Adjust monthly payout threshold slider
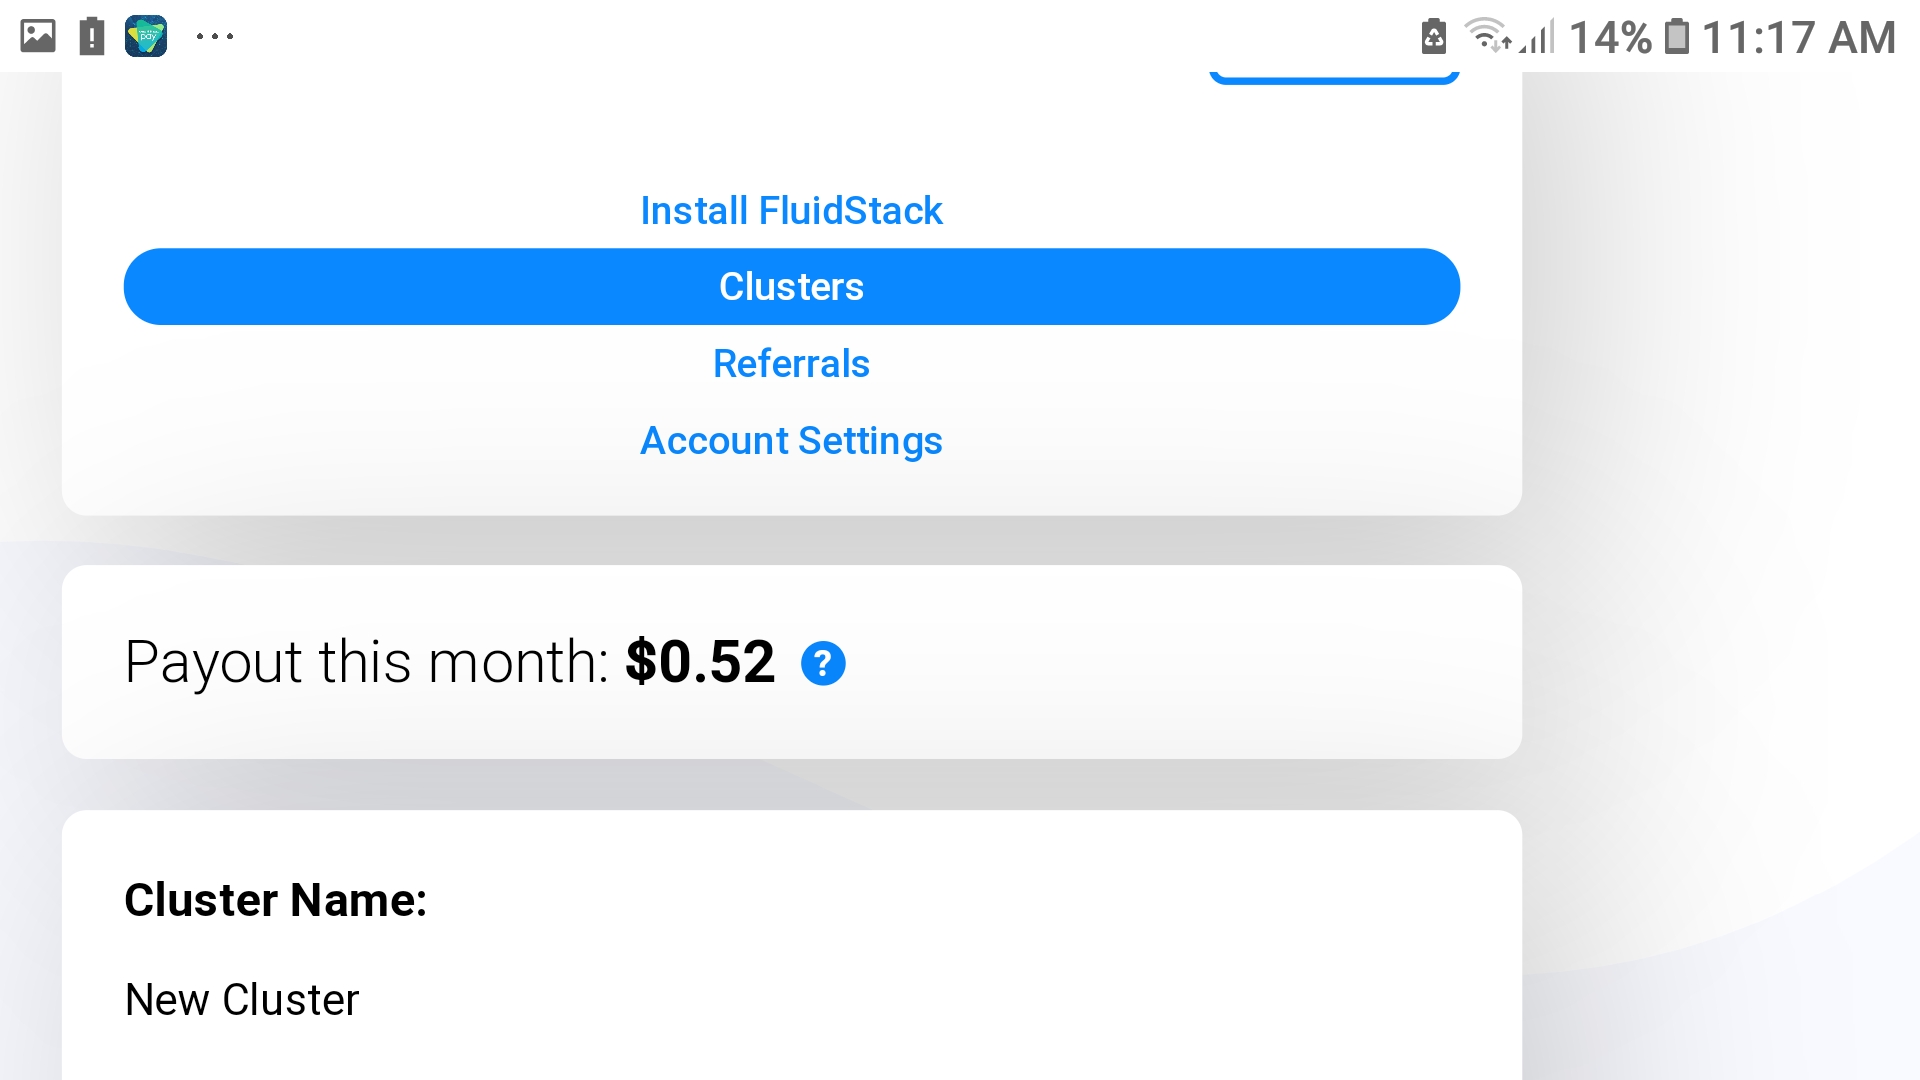The height and width of the screenshot is (1080, 1920). [x=823, y=662]
